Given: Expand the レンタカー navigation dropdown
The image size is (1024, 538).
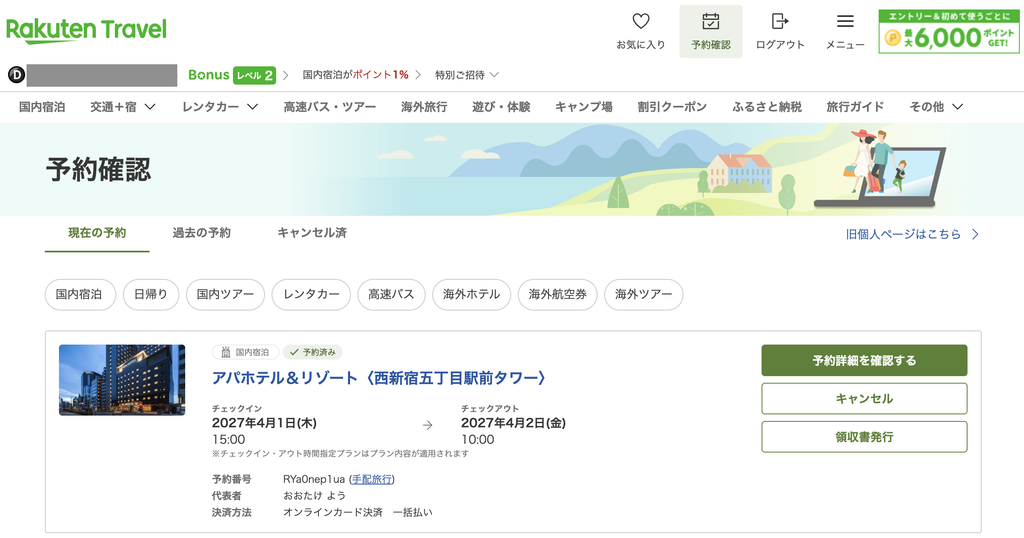Looking at the screenshot, I should [x=220, y=106].
